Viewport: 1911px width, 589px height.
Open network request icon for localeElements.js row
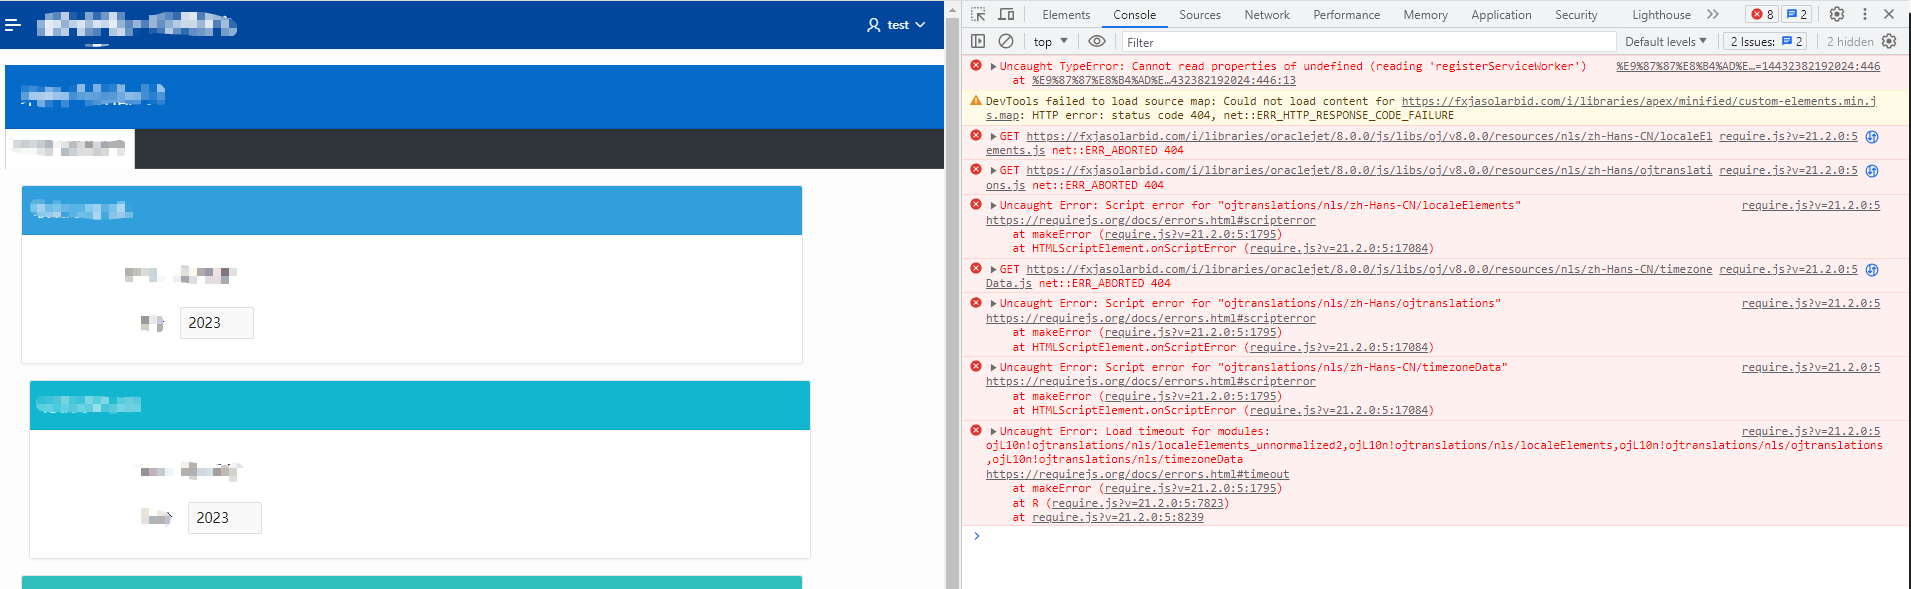coord(1872,137)
